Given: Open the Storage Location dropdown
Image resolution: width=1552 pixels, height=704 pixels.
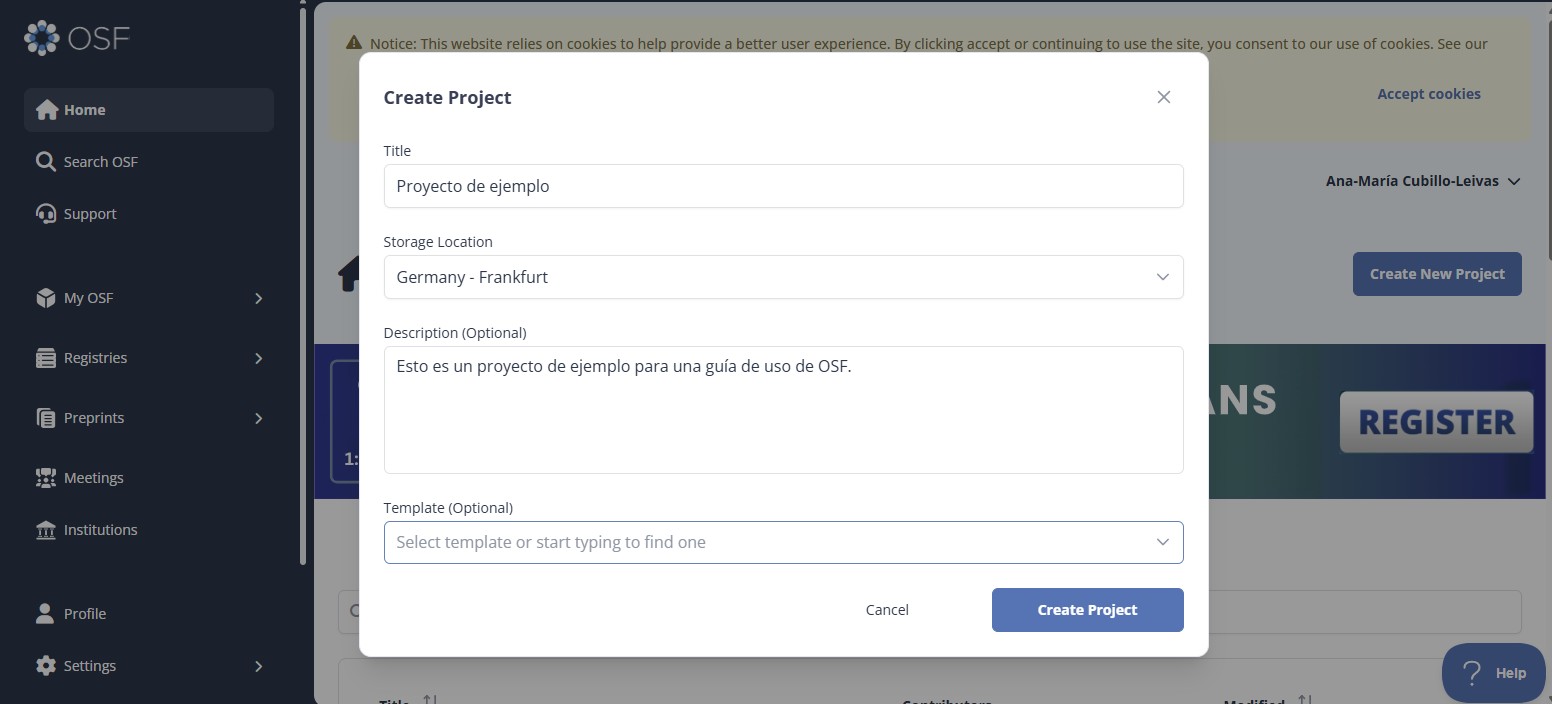Looking at the screenshot, I should (783, 277).
